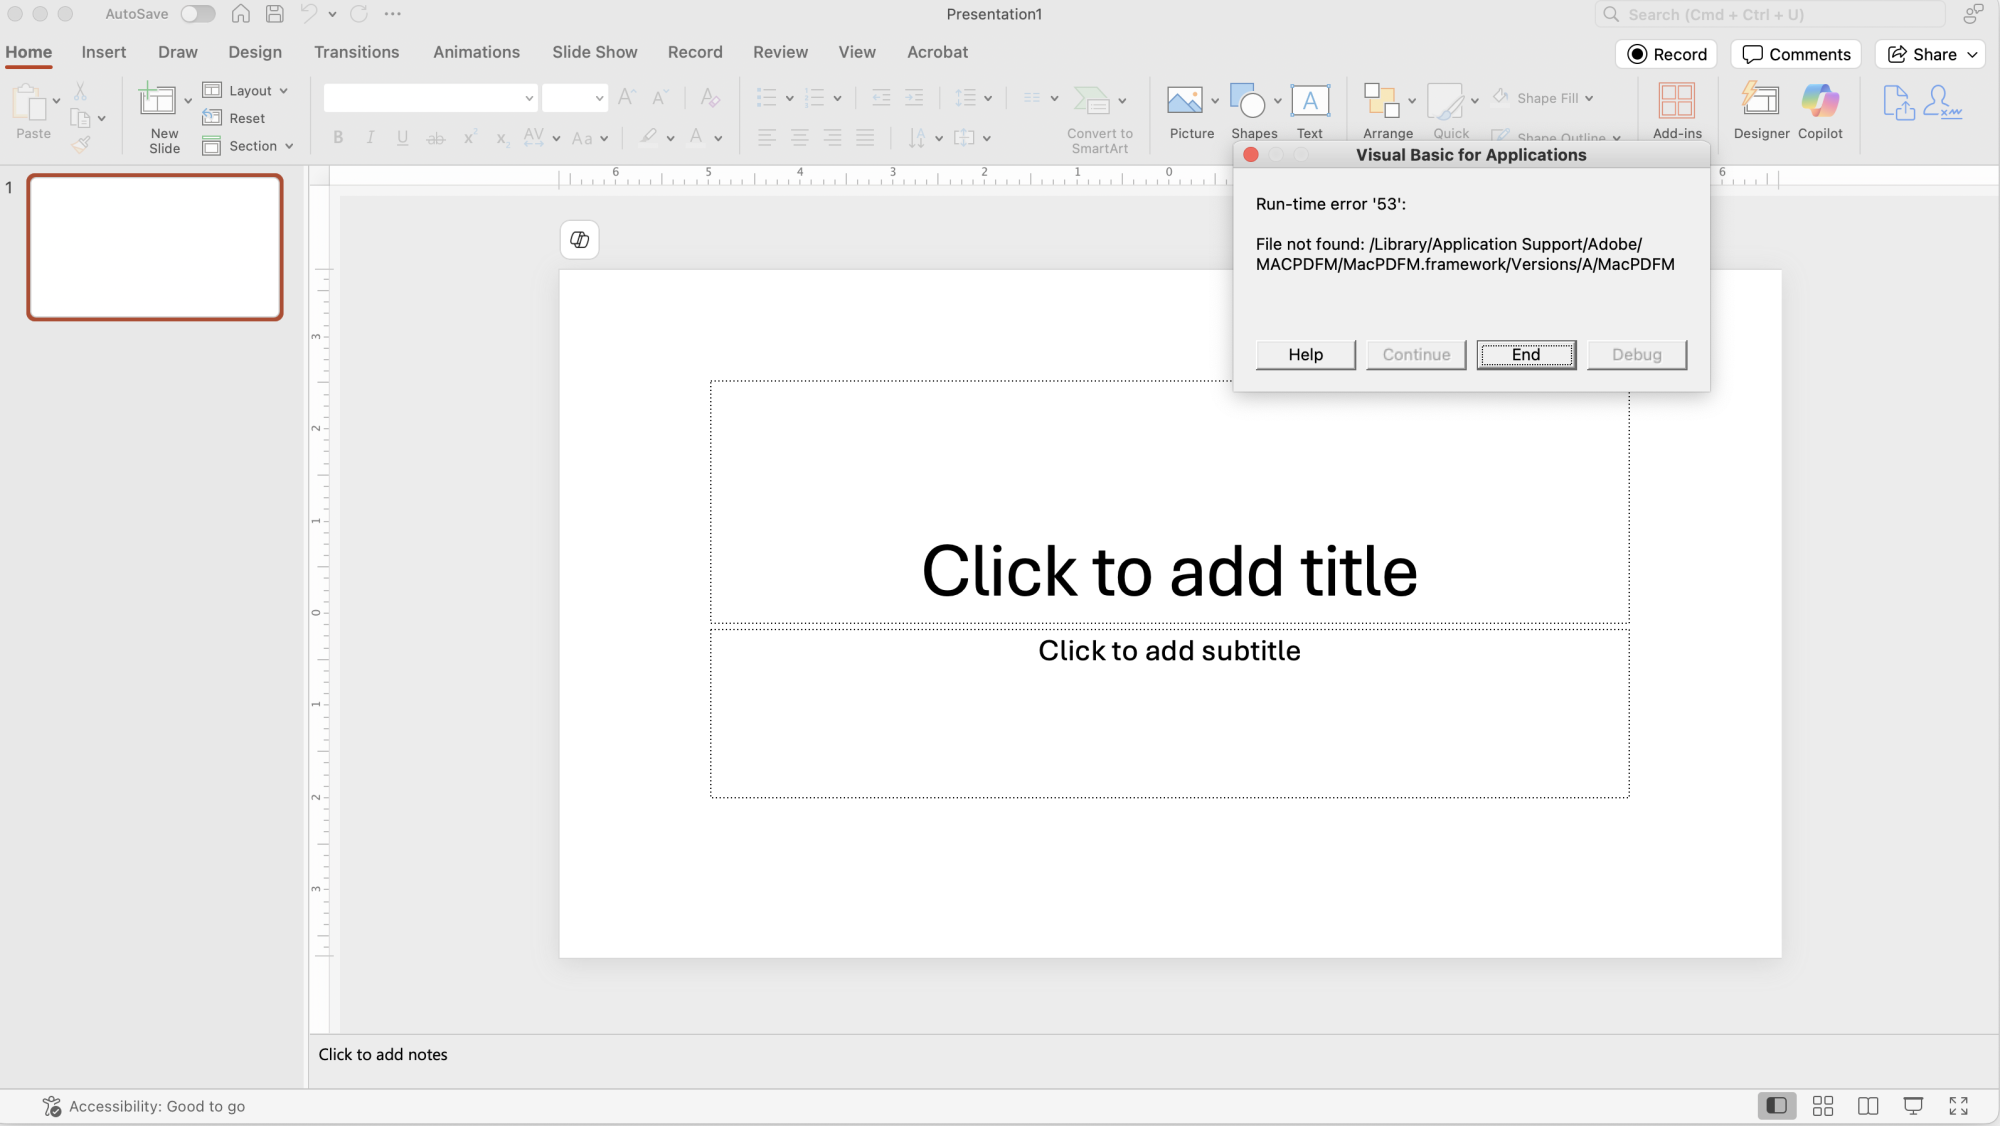The height and width of the screenshot is (1126, 2000).
Task: Open the Insert tab
Action: pyautogui.click(x=104, y=52)
